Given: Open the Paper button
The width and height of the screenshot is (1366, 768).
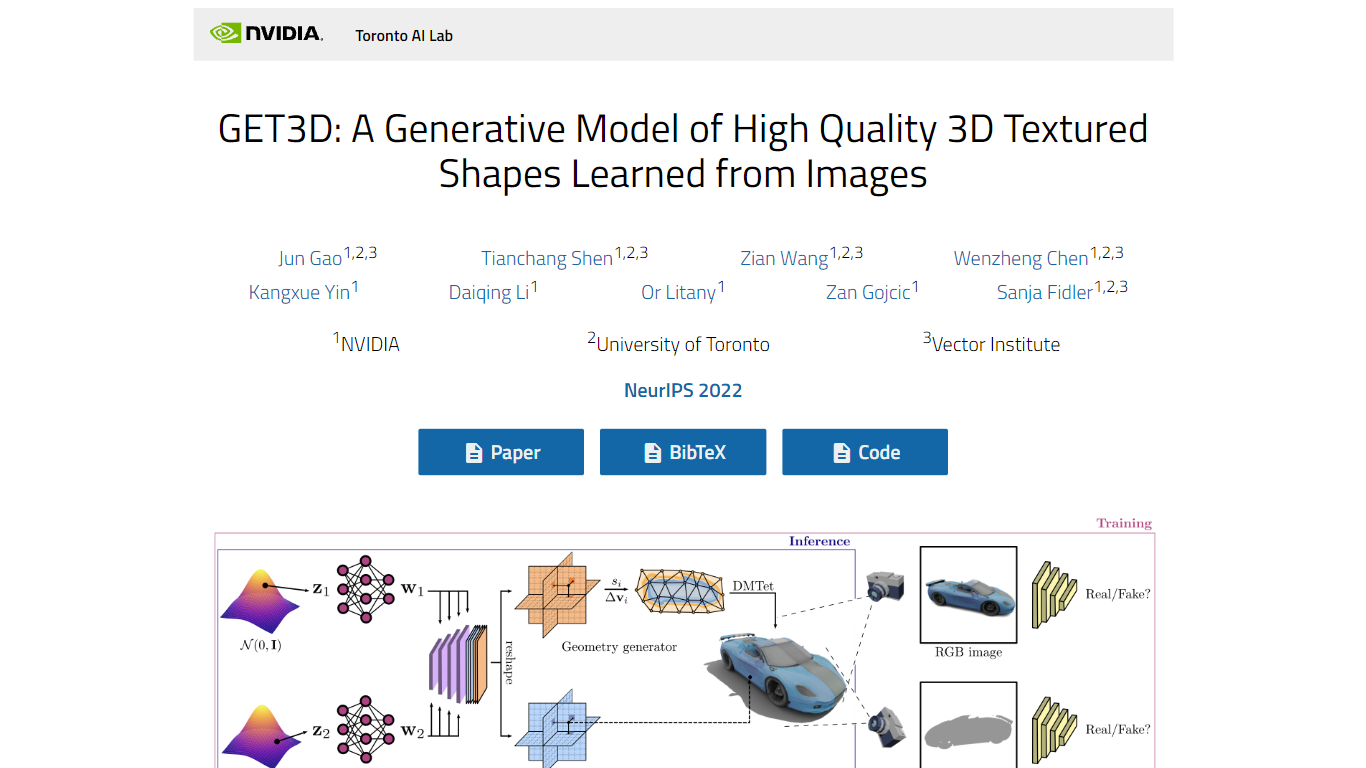Looking at the screenshot, I should [500, 451].
